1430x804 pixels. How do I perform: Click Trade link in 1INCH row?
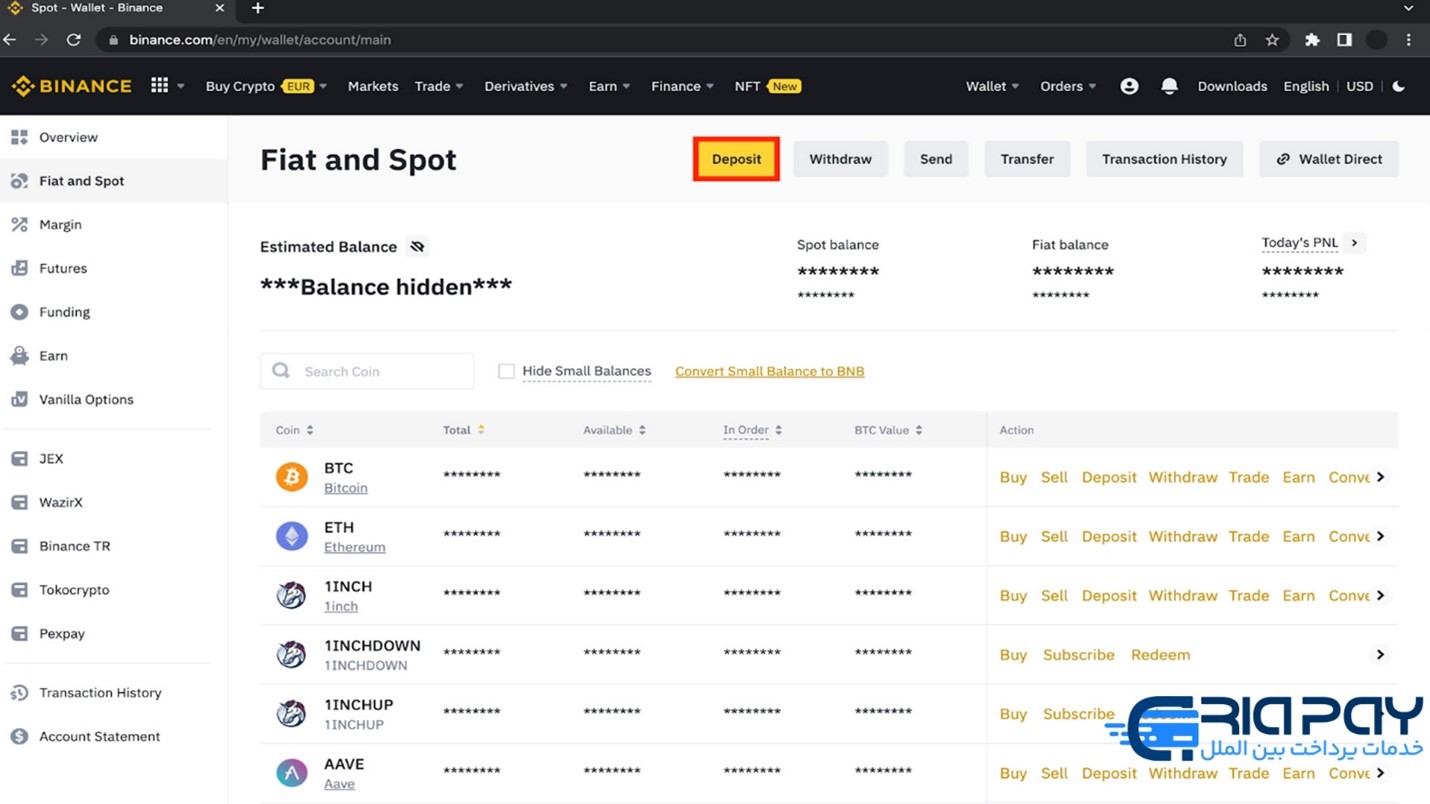(1248, 595)
